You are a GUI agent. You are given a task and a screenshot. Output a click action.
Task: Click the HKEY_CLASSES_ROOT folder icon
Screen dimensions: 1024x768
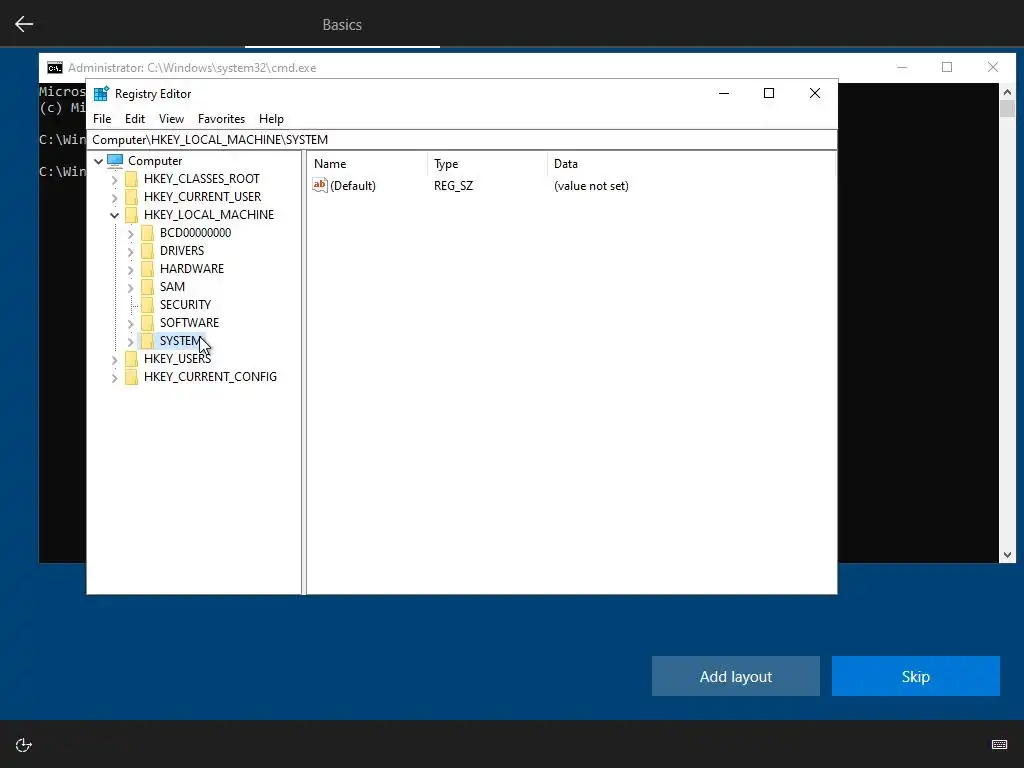131,179
